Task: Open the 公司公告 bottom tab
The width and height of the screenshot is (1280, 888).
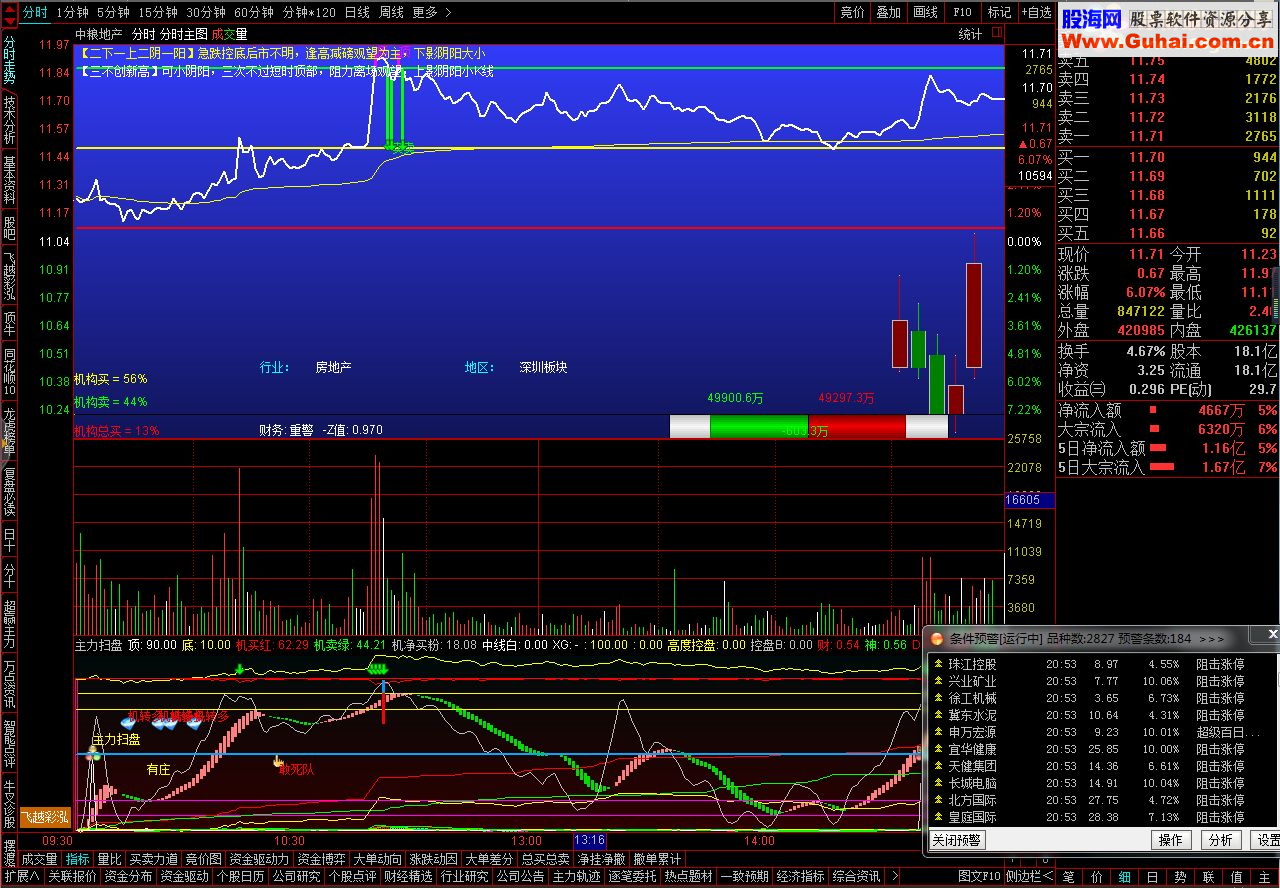Action: [x=520, y=877]
